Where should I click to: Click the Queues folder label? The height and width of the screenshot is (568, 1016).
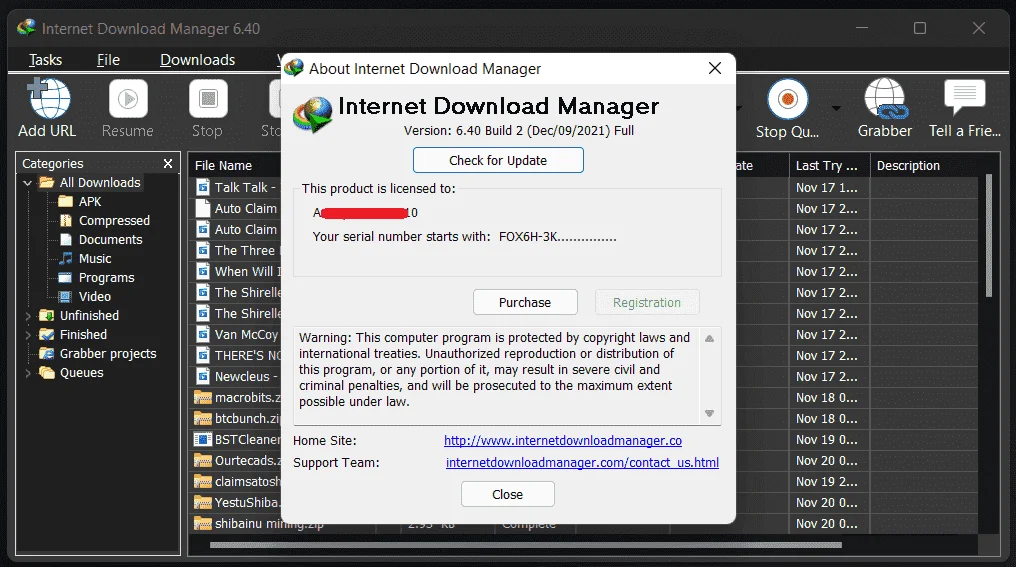tap(82, 372)
